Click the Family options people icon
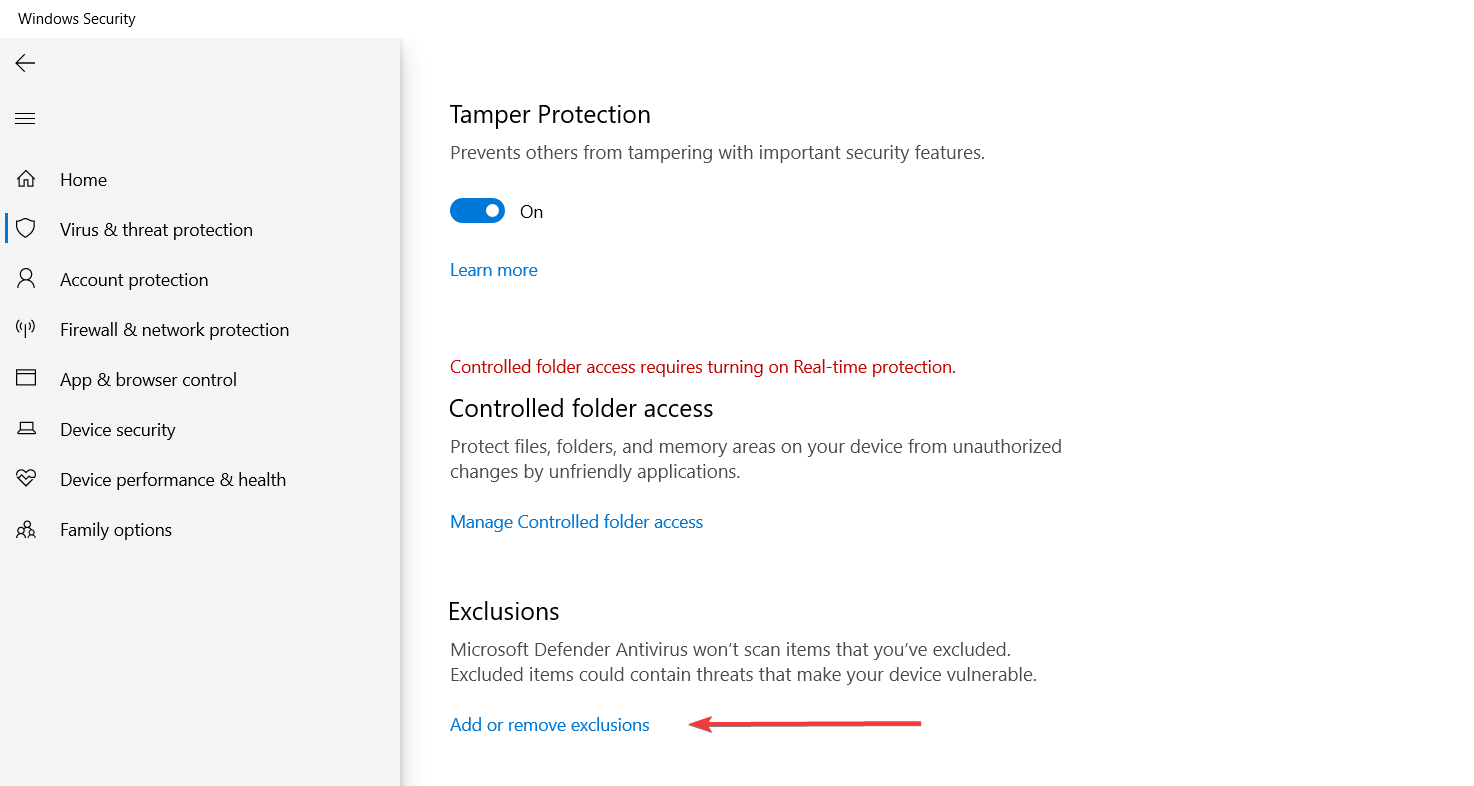1474x786 pixels. [x=26, y=529]
